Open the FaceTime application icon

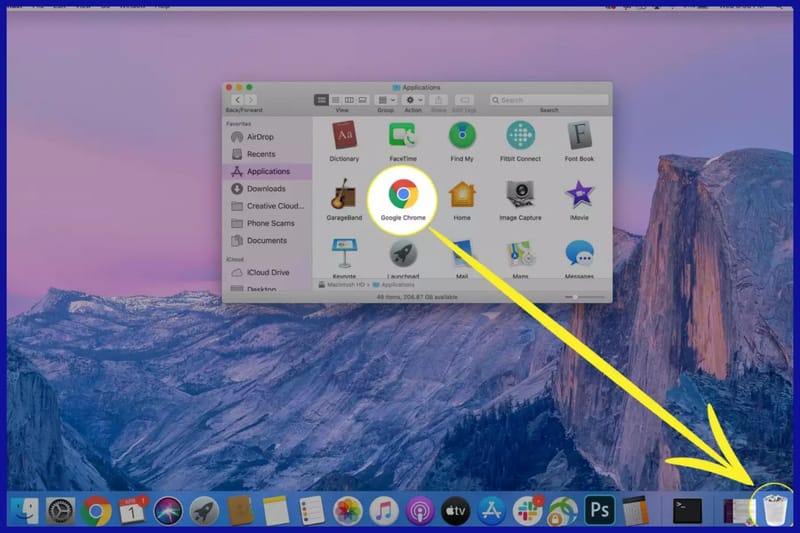[403, 136]
